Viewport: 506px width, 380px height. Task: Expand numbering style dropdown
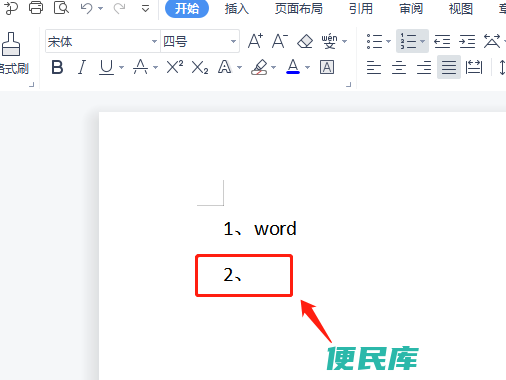point(422,42)
